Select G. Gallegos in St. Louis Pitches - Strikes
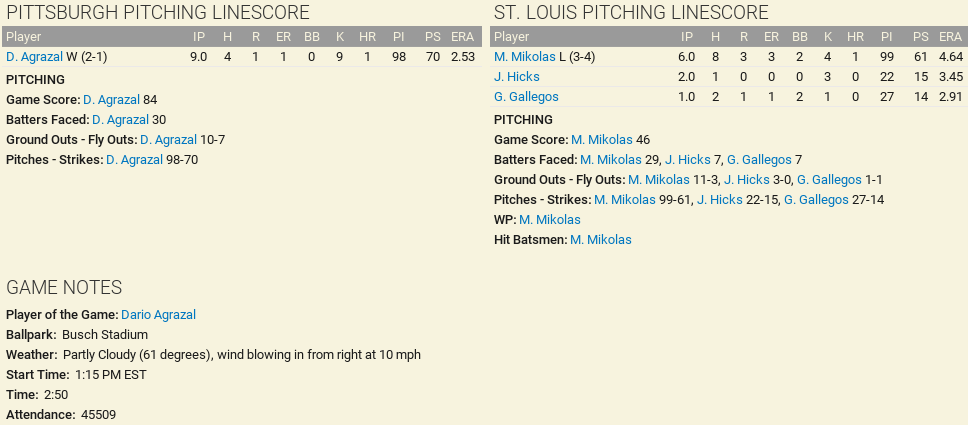 coord(816,200)
